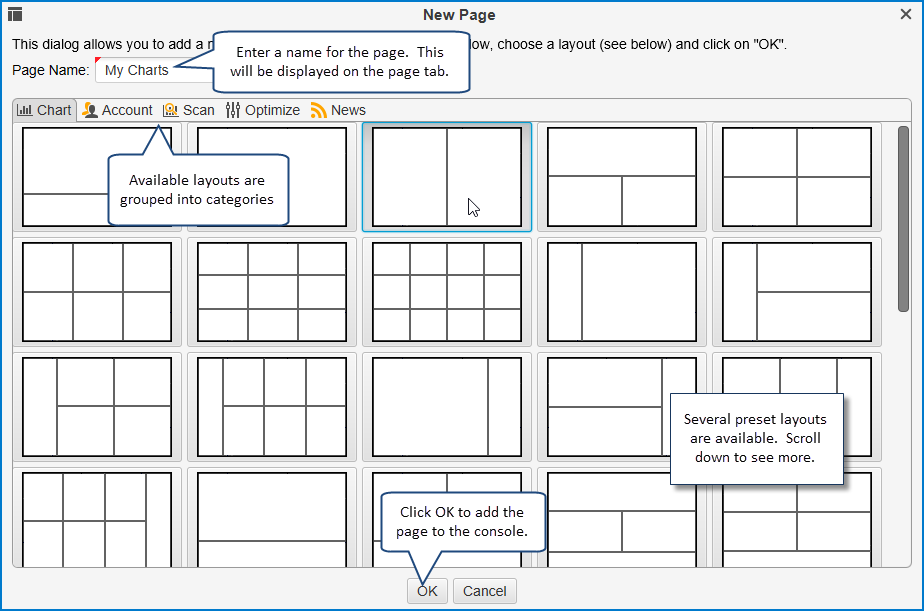924x611 pixels.
Task: Click the Page Name text field
Action: pos(140,71)
